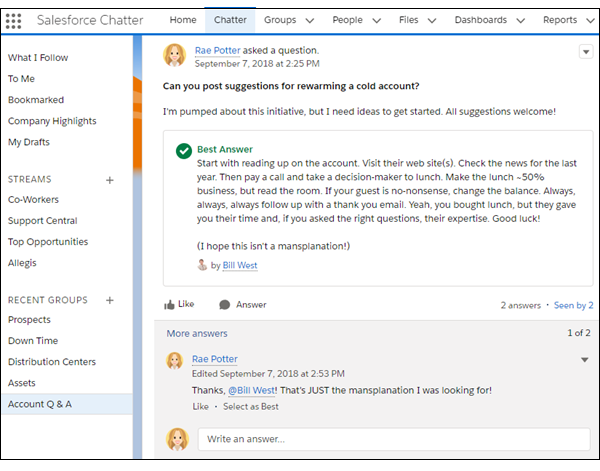Click the avatar beside Write an answer
The height and width of the screenshot is (471, 600).
(x=177, y=439)
